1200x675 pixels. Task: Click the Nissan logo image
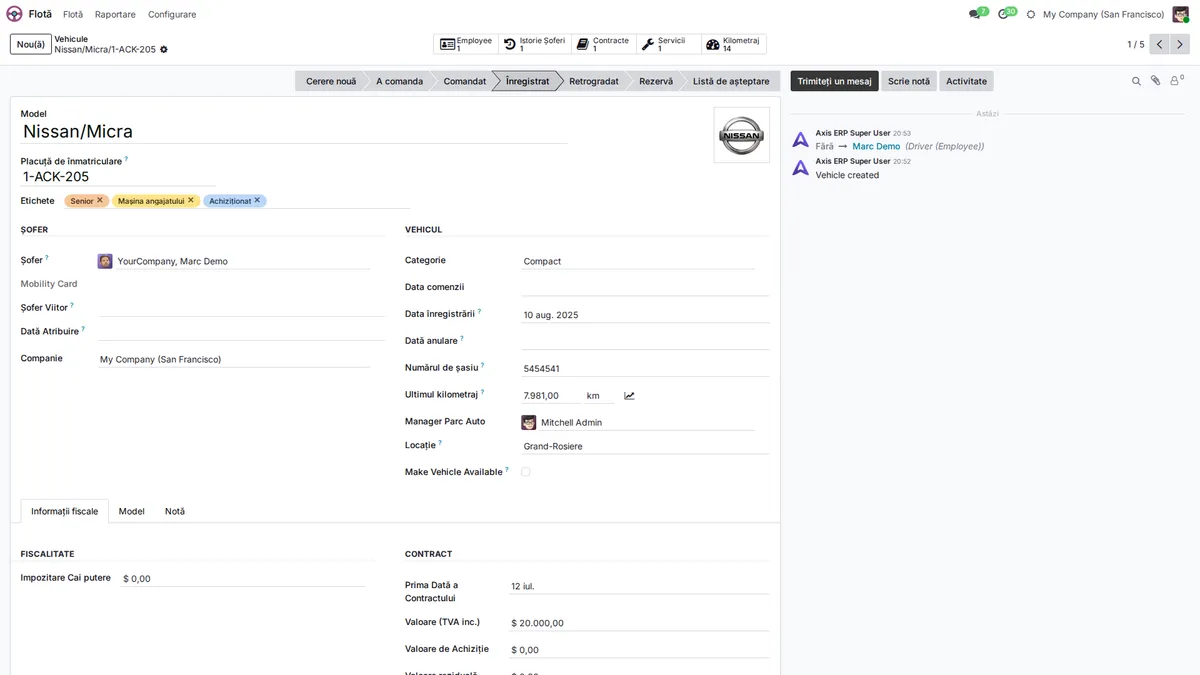coord(741,135)
